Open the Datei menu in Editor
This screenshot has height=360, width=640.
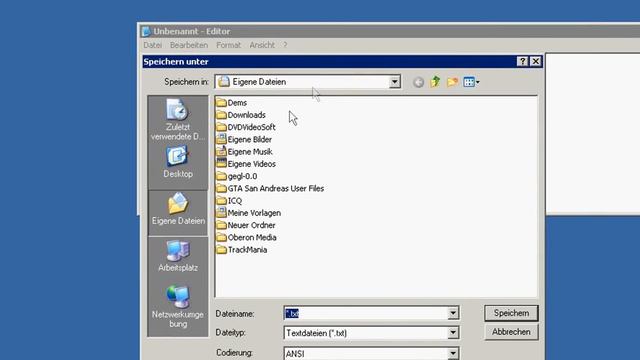(153, 45)
